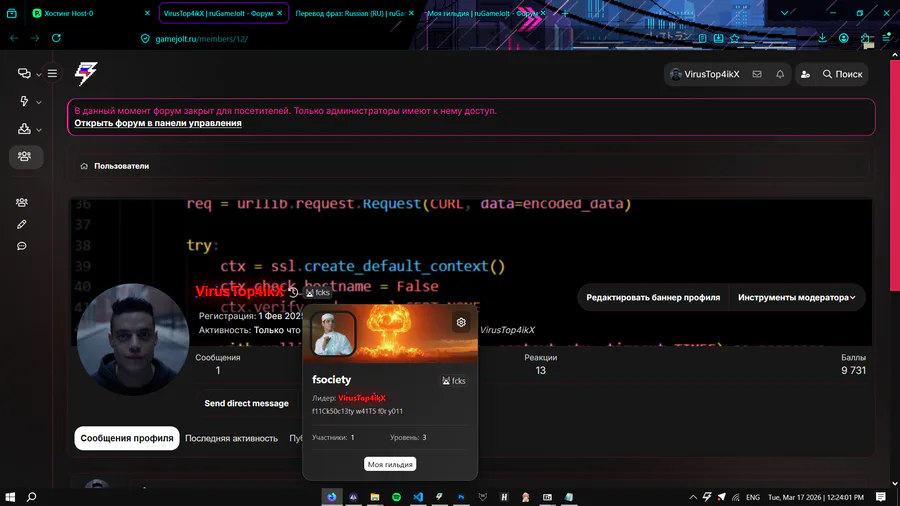Select the highlighted members sidebar icon
The image size is (900, 506).
26,157
